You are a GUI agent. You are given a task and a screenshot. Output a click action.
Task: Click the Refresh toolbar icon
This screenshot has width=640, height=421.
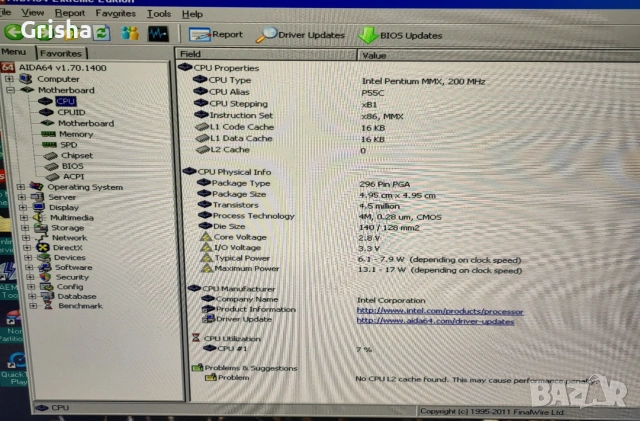(102, 33)
